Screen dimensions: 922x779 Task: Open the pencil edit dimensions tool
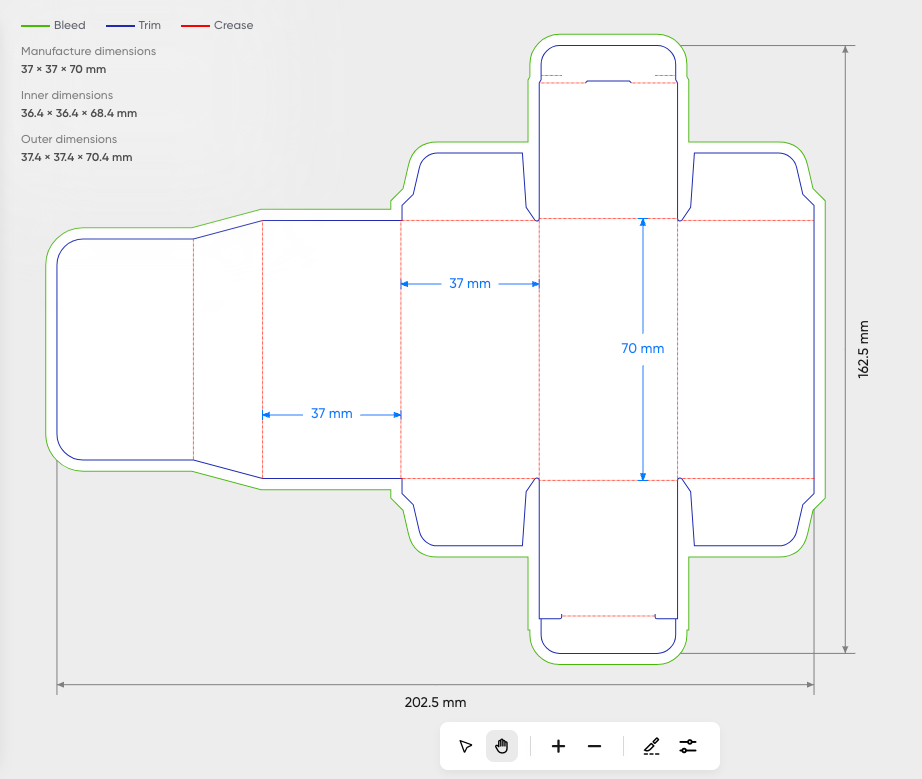pos(652,746)
